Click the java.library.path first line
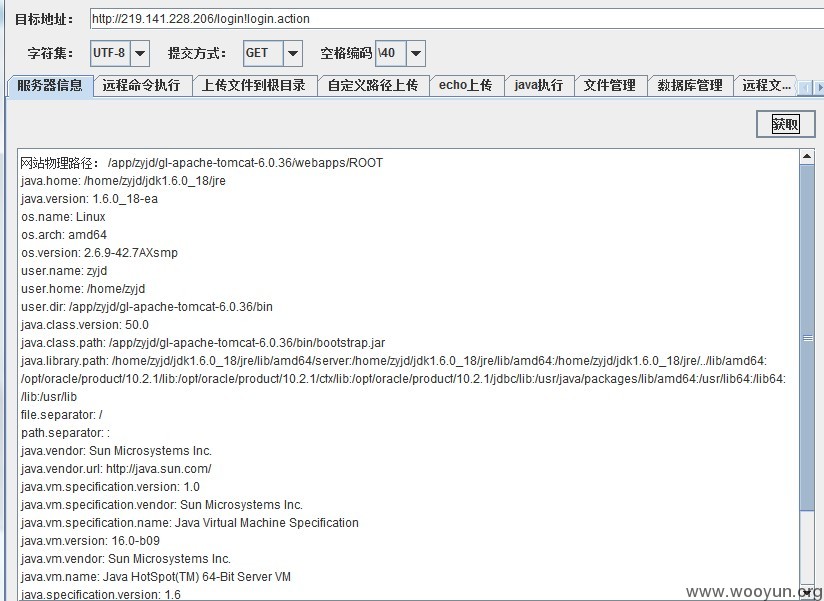Viewport: 824px width, 601px height. click(394, 360)
